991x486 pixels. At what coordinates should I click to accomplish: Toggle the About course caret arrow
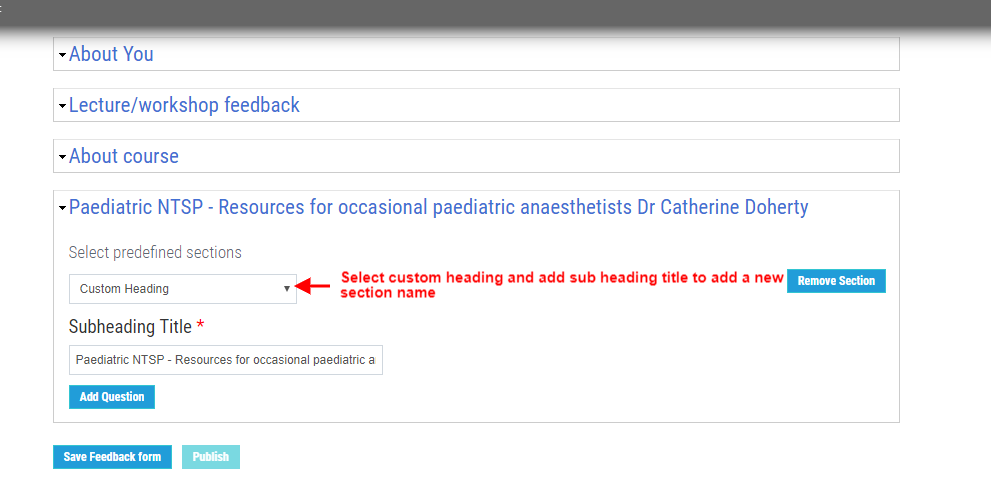click(x=62, y=157)
